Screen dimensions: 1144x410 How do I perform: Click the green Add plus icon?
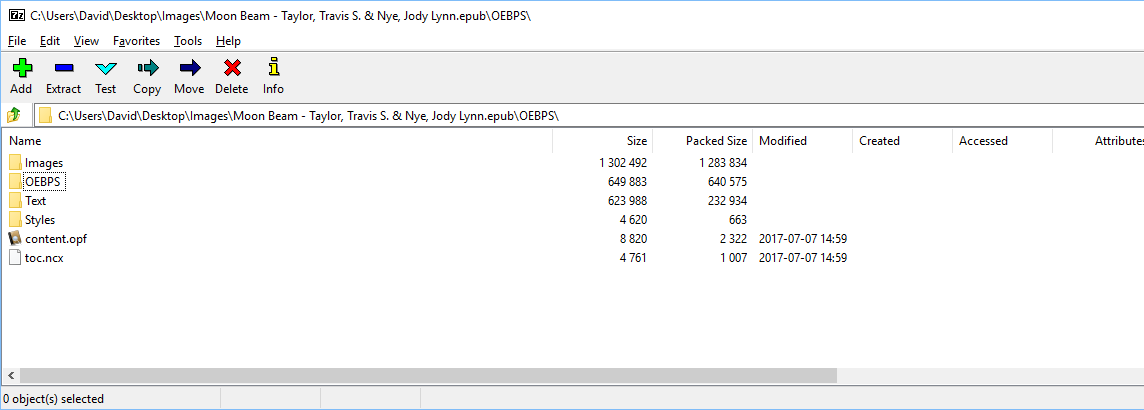pyautogui.click(x=21, y=68)
